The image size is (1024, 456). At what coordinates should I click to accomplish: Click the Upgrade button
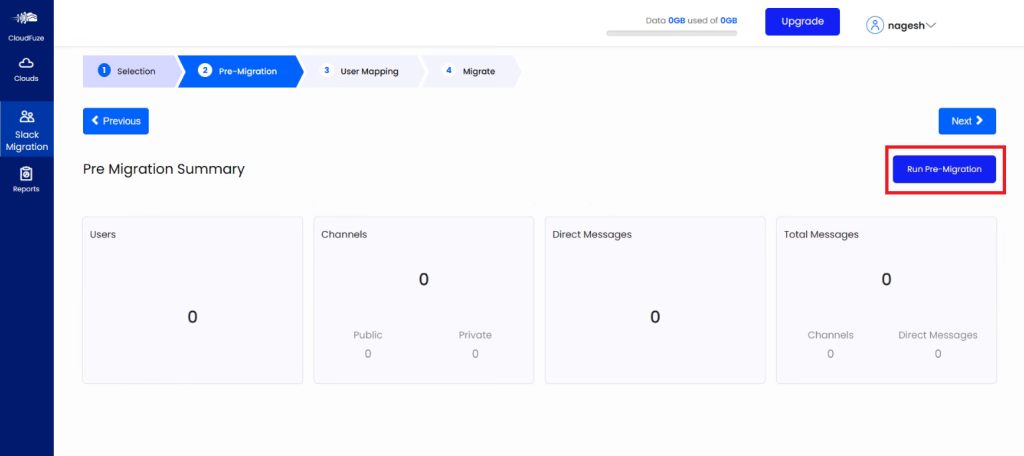tap(803, 22)
